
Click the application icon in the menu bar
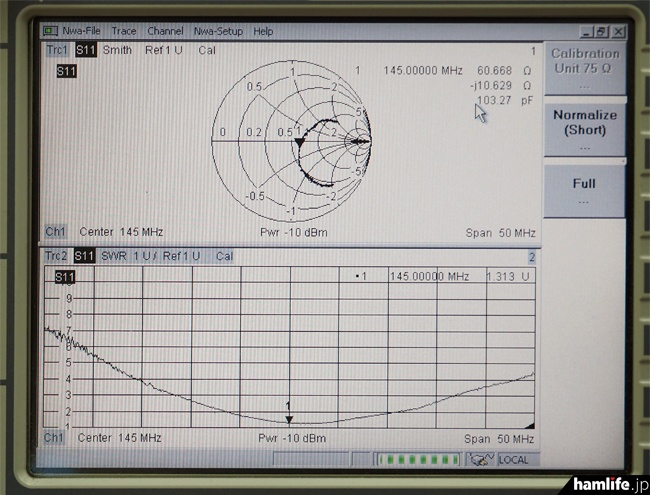(50, 32)
